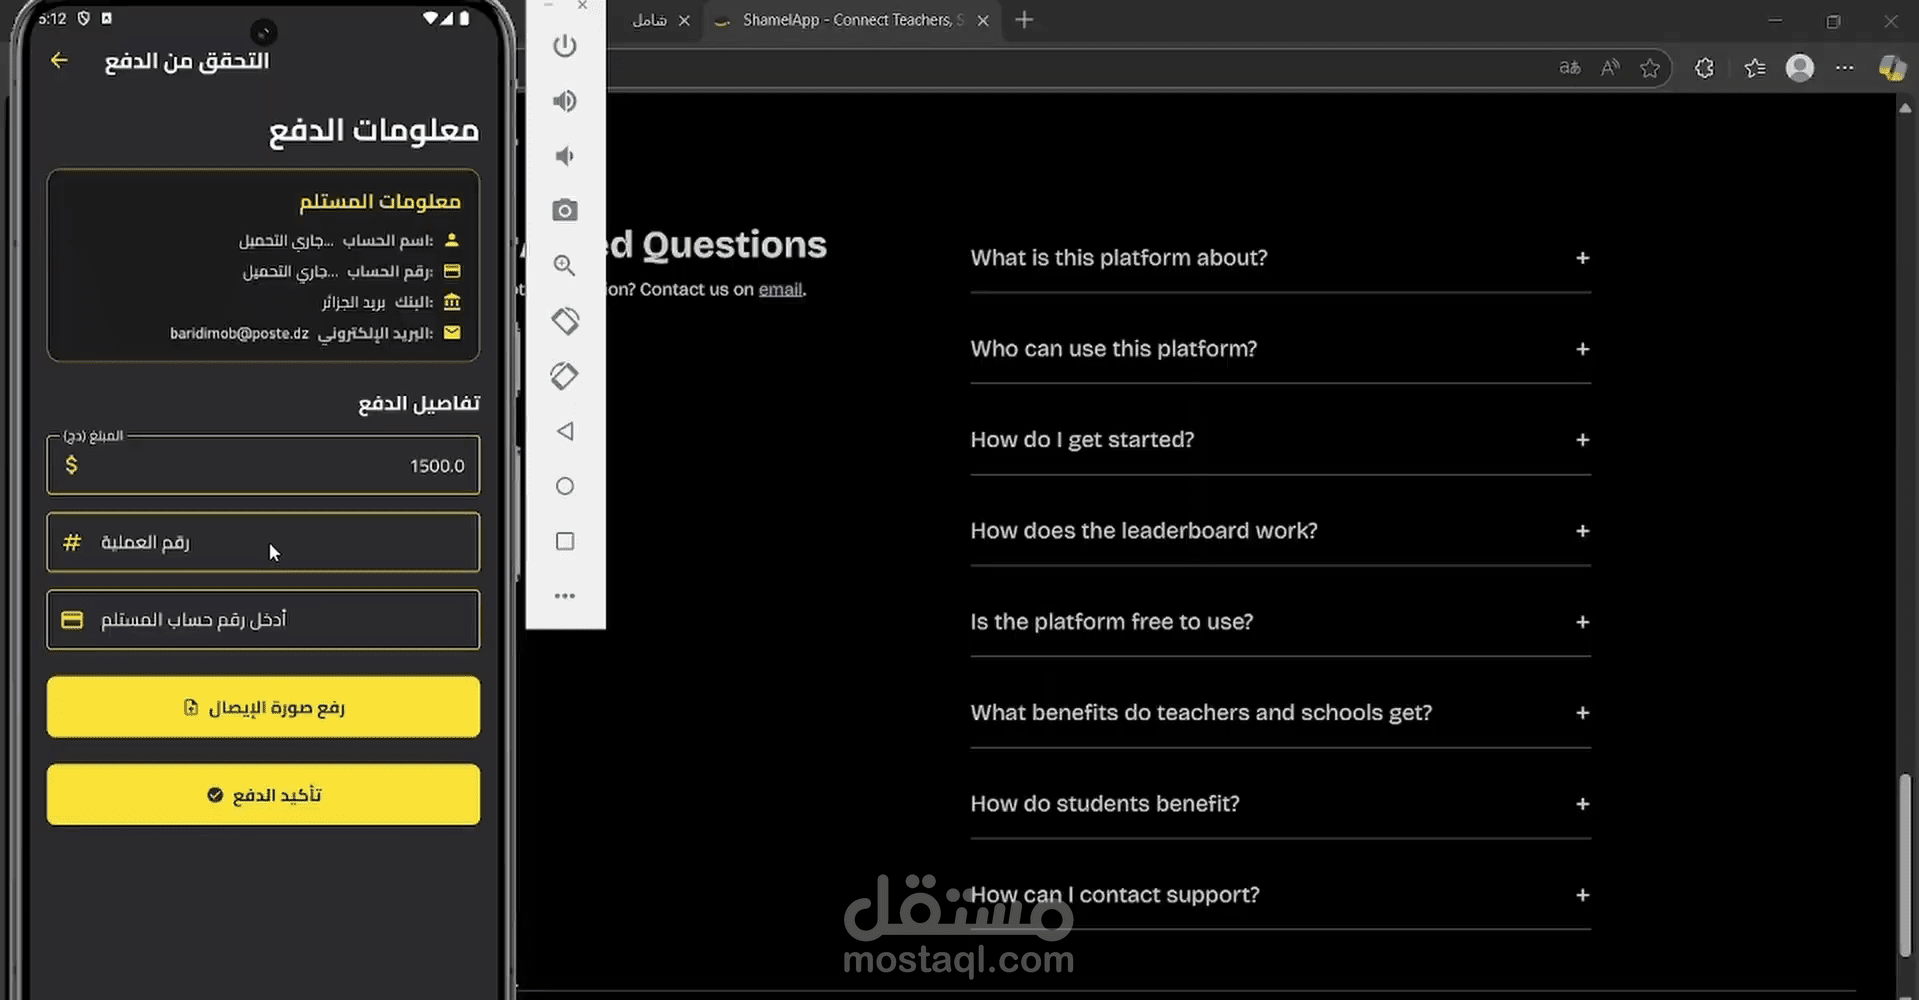This screenshot has width=1919, height=1000.
Task: Click the emulator back triangle button
Action: tap(565, 431)
